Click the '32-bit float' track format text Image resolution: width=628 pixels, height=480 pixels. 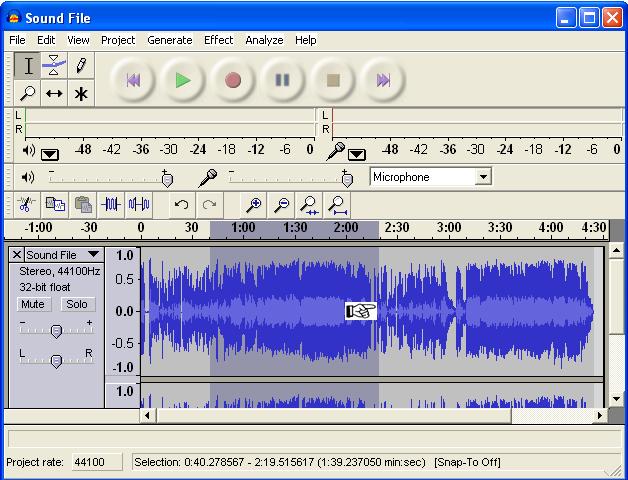(x=44, y=287)
